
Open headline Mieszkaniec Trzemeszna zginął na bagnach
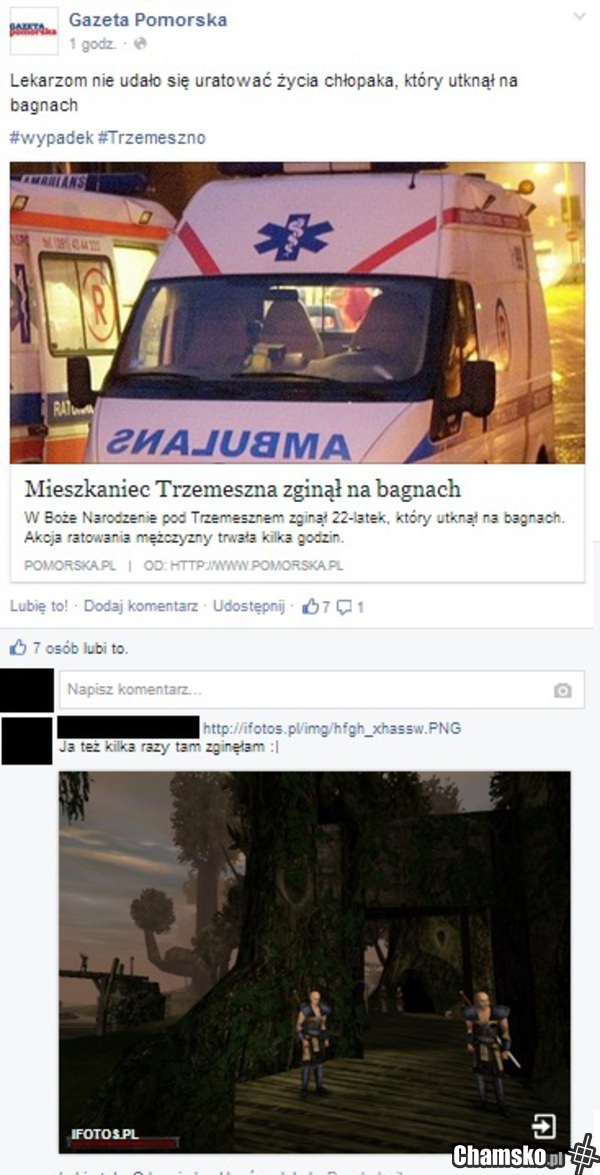pos(243,489)
